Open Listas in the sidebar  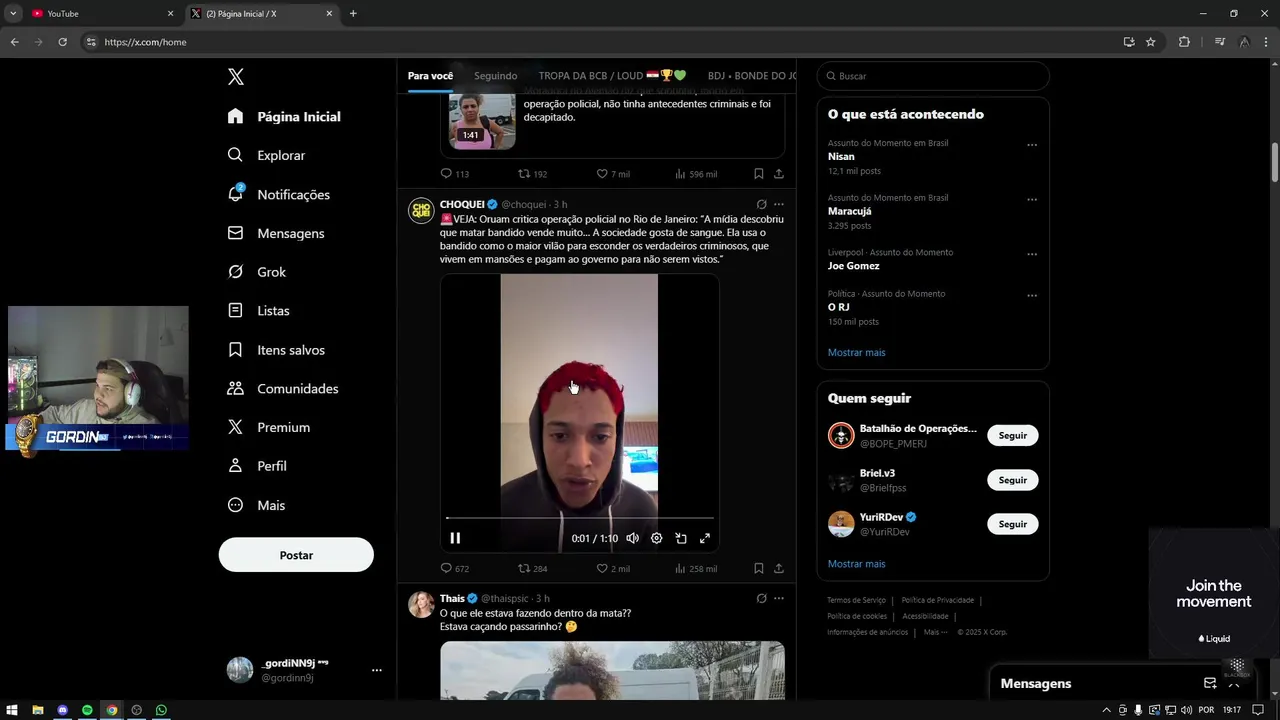(259, 311)
